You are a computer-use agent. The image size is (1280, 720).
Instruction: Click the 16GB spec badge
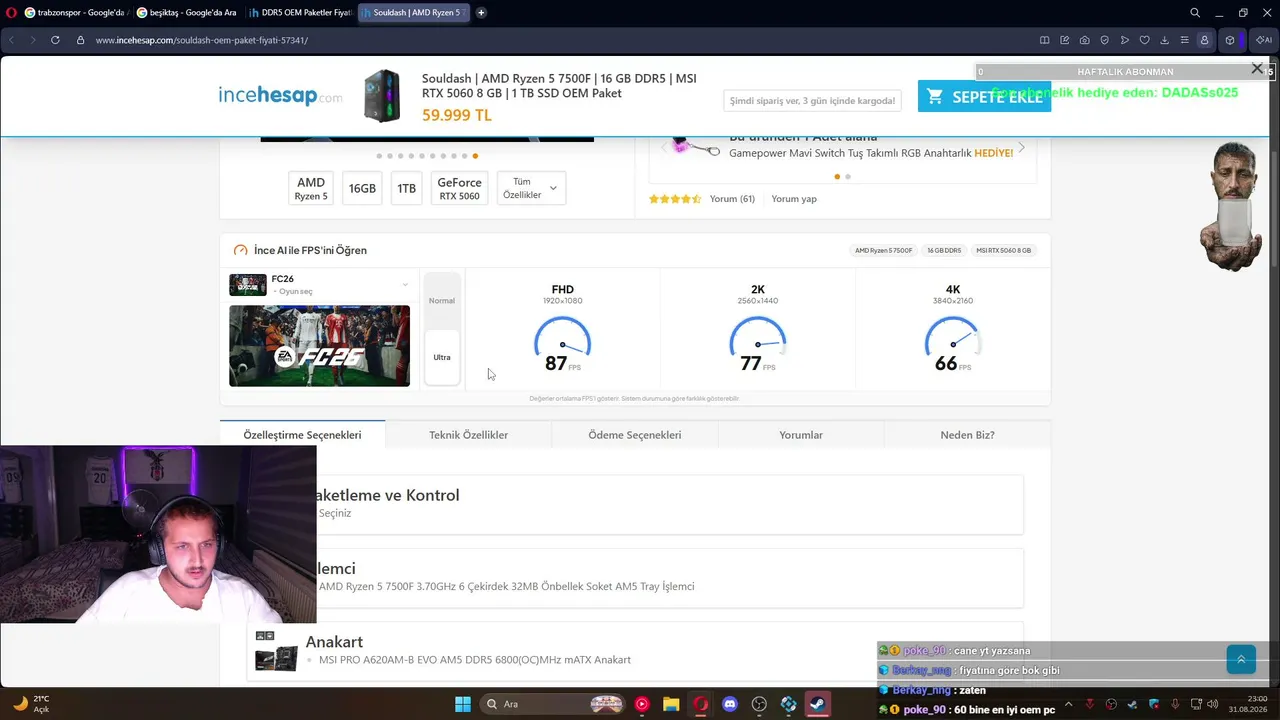[362, 188]
